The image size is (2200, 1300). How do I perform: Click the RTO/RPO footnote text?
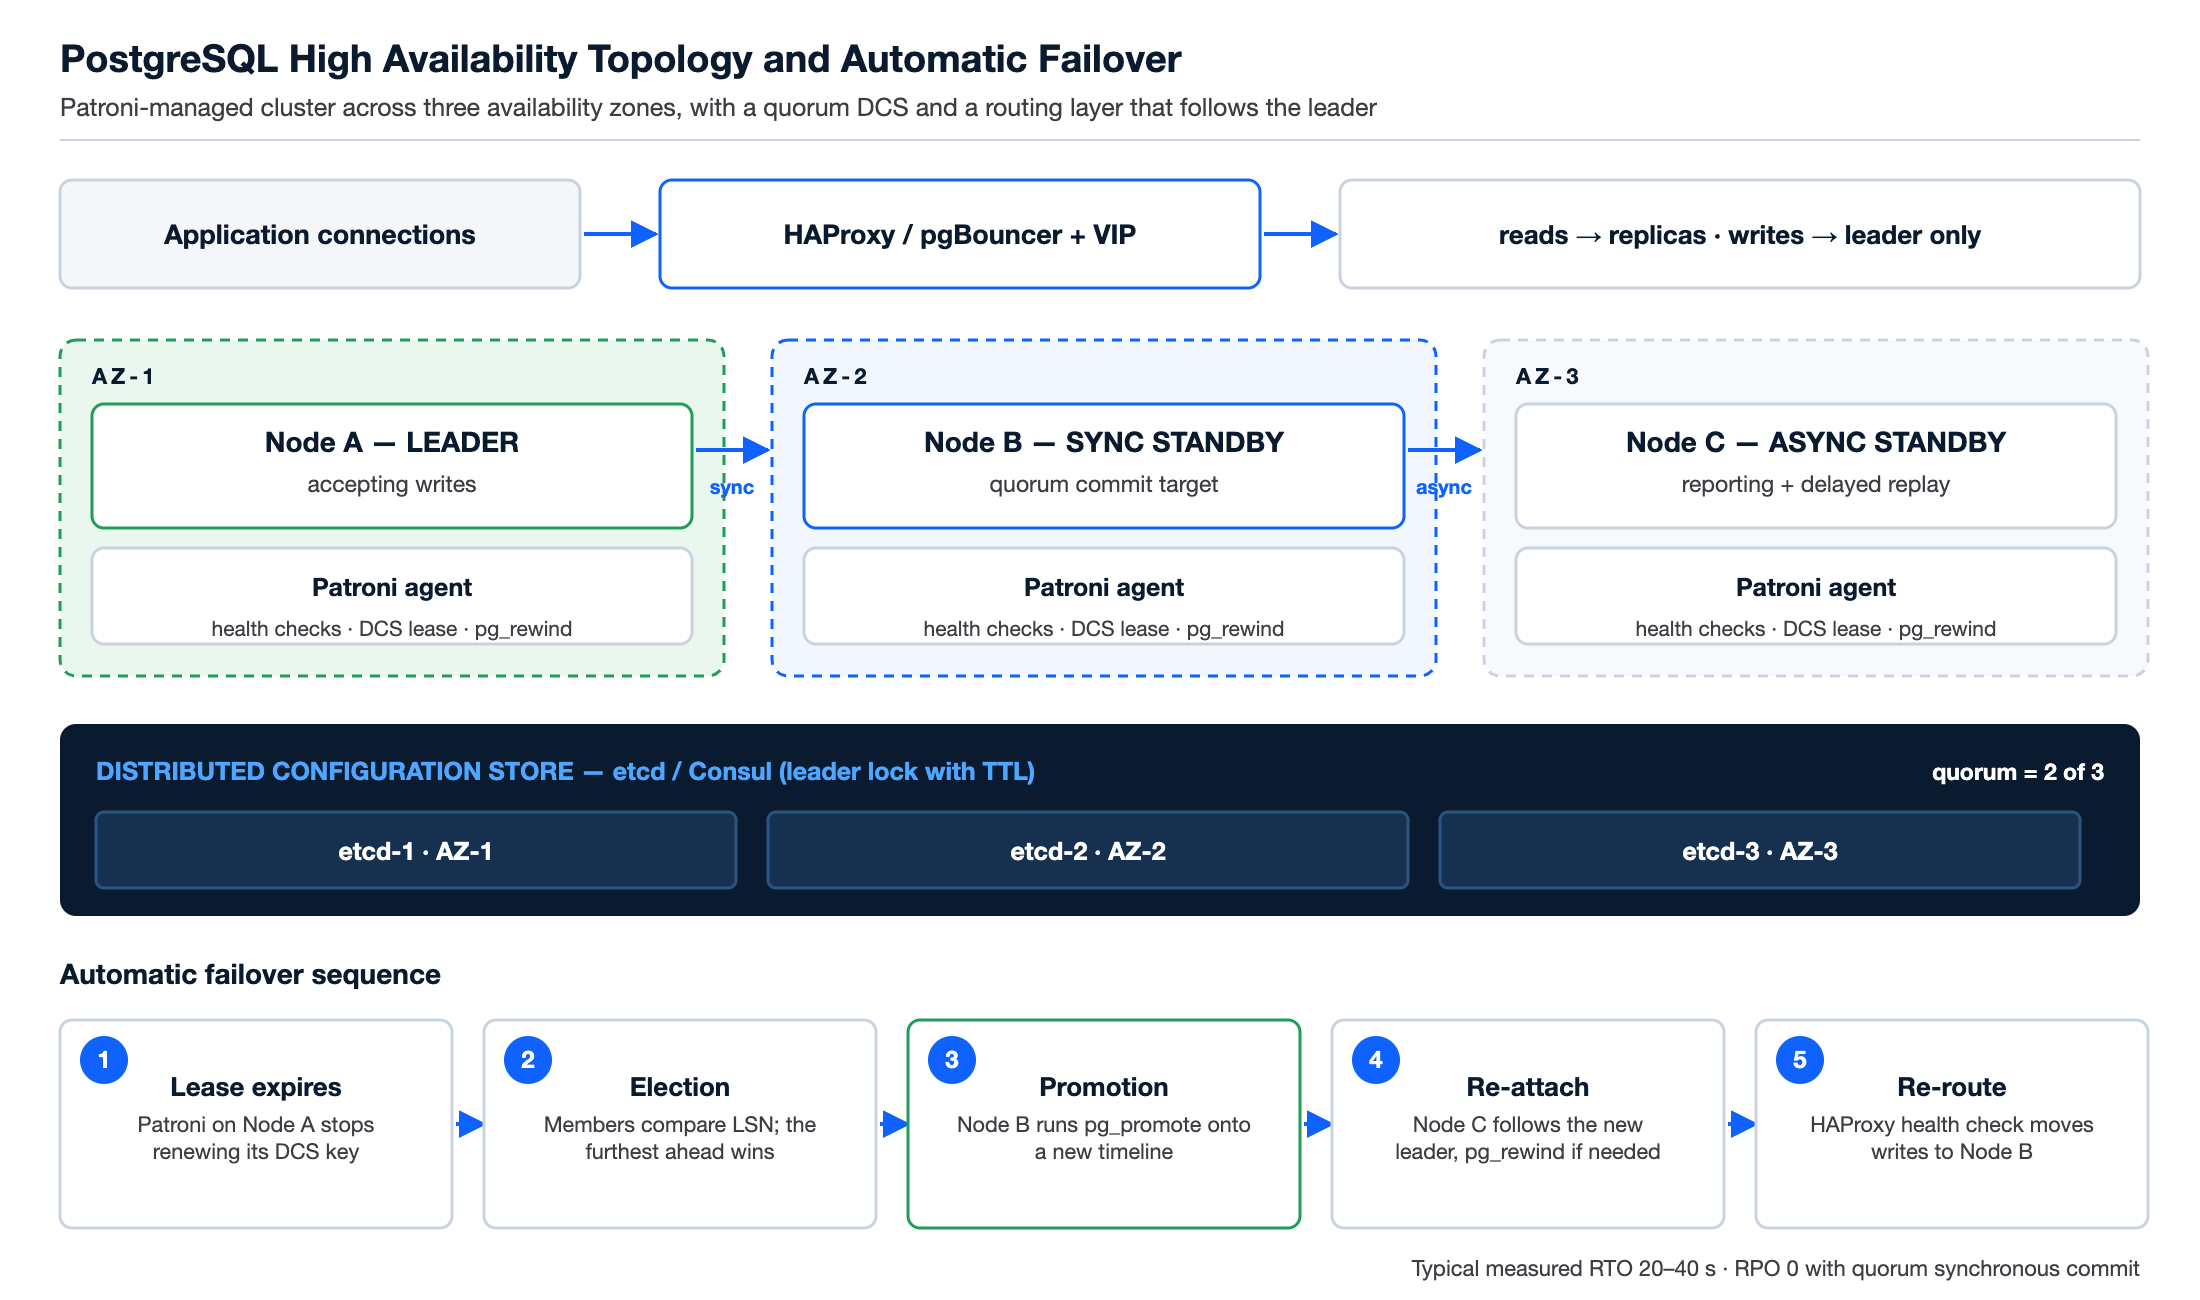[x=1775, y=1268]
